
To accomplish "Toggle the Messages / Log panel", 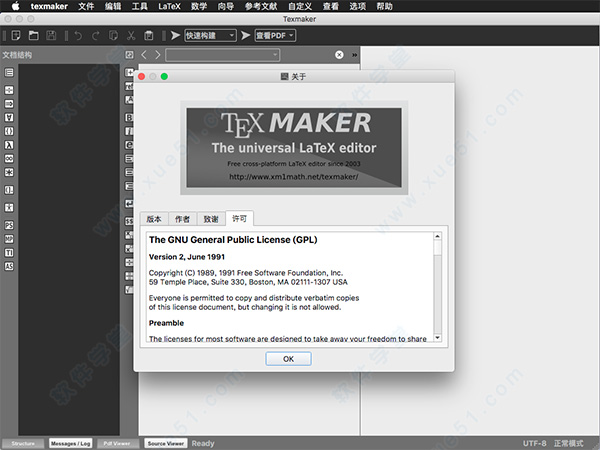I will coord(71,443).
